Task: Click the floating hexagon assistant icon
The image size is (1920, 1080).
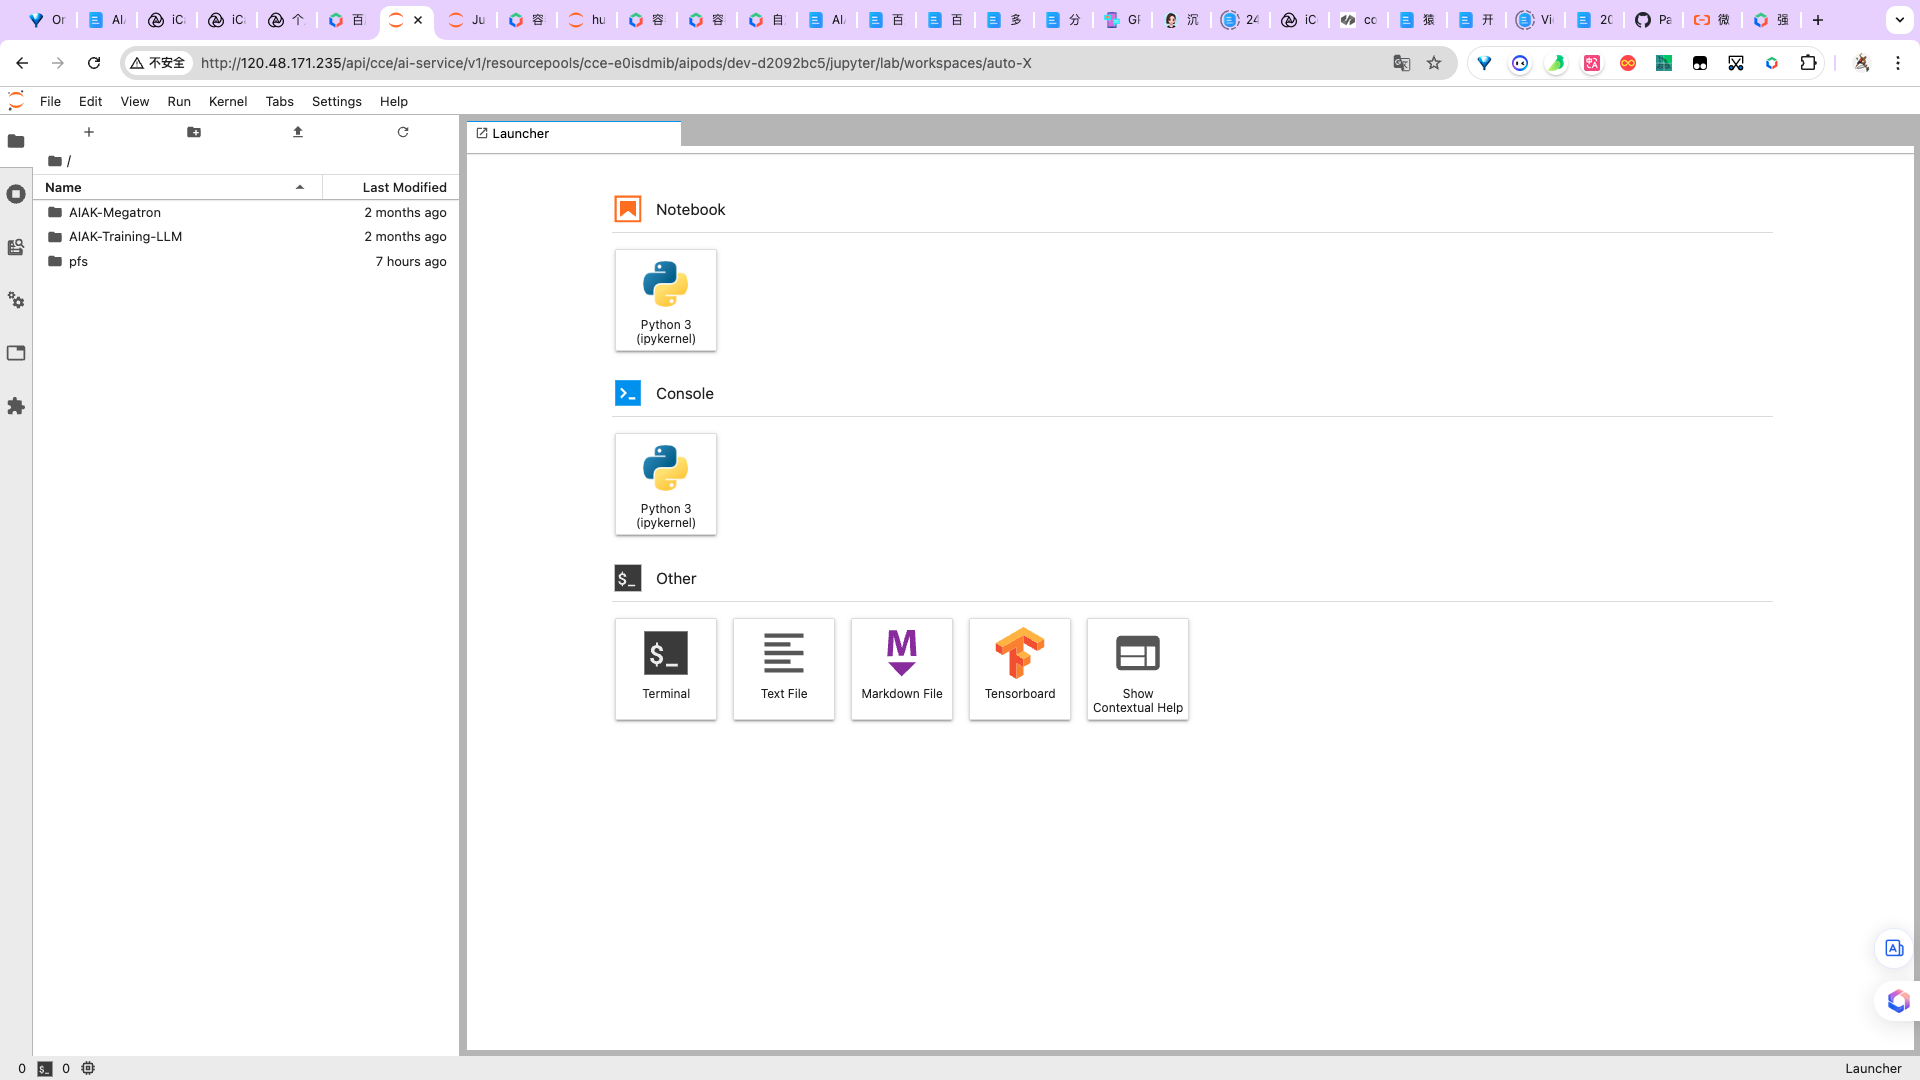Action: click(x=1898, y=1001)
